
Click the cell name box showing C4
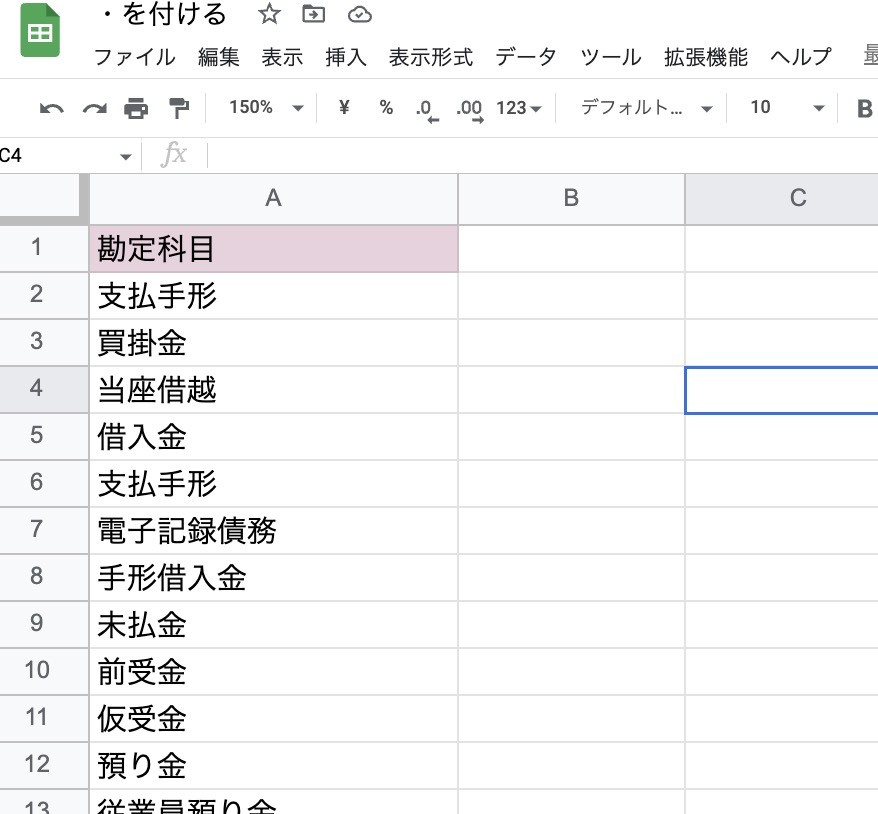click(60, 156)
